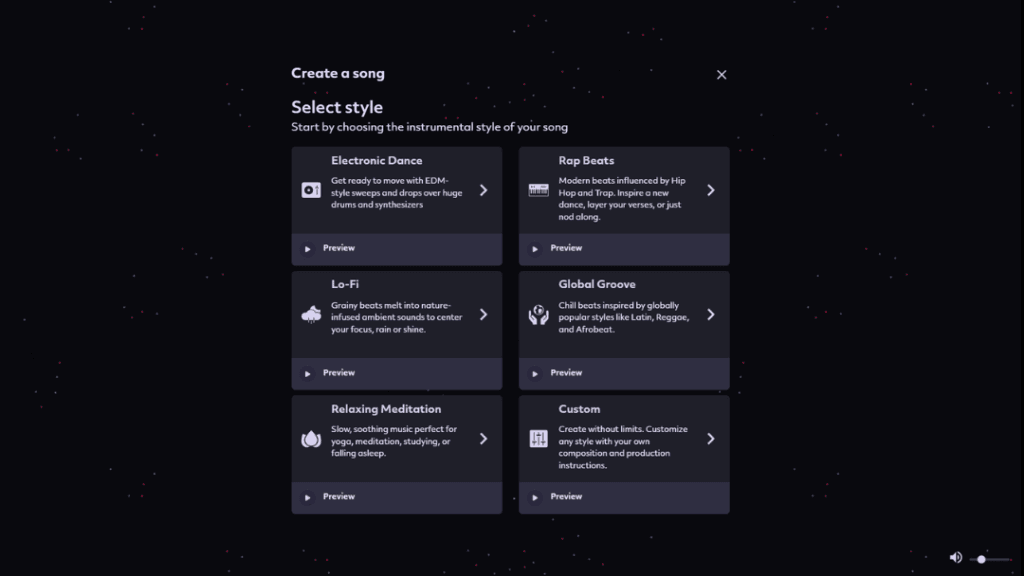Close the Create a song dialog
This screenshot has width=1024, height=576.
click(721, 74)
